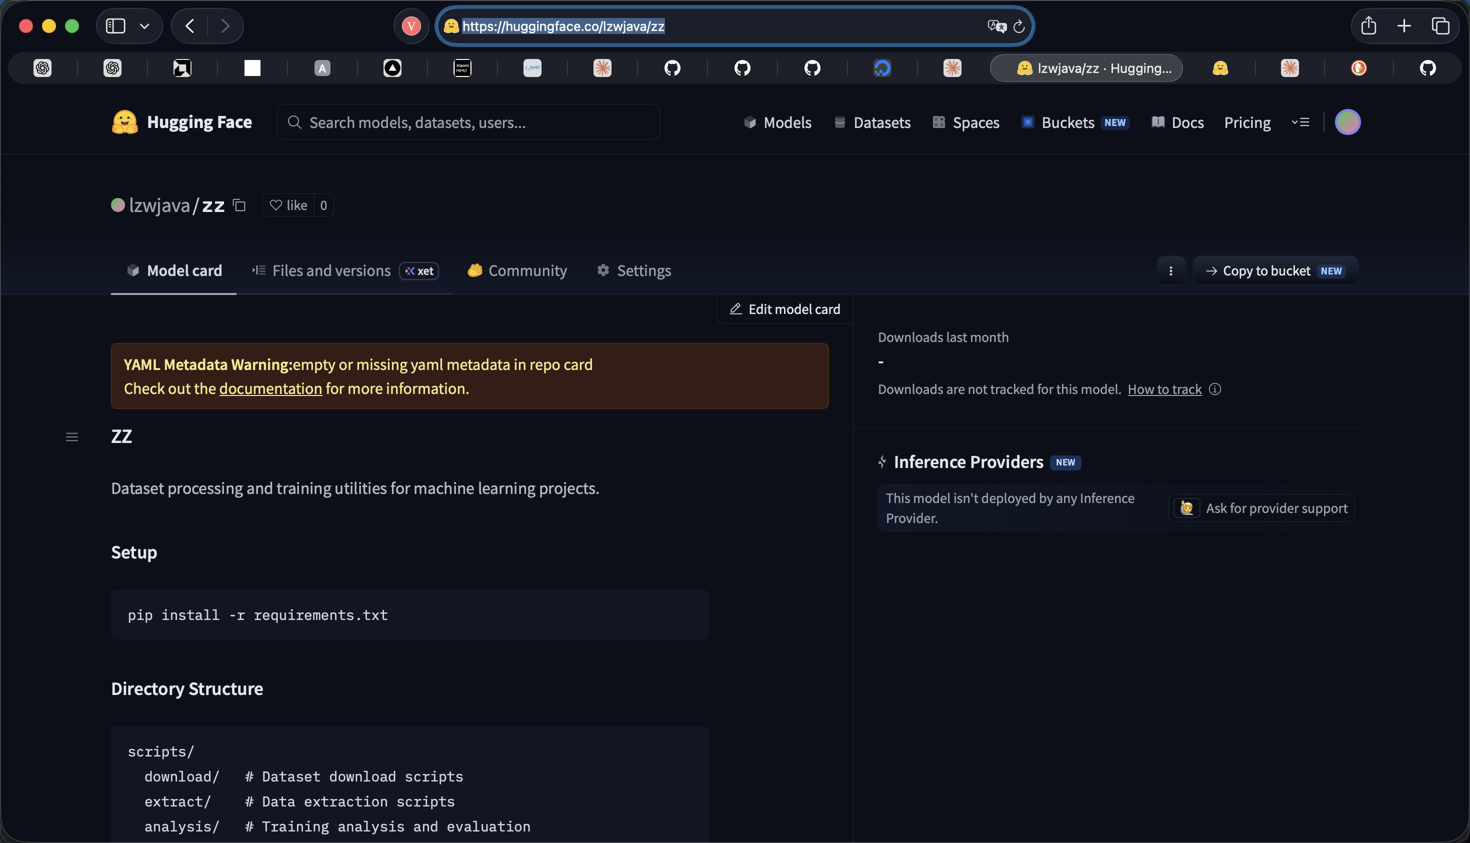This screenshot has height=843, width=1470.
Task: Open the user avatar menu
Action: click(x=1348, y=122)
